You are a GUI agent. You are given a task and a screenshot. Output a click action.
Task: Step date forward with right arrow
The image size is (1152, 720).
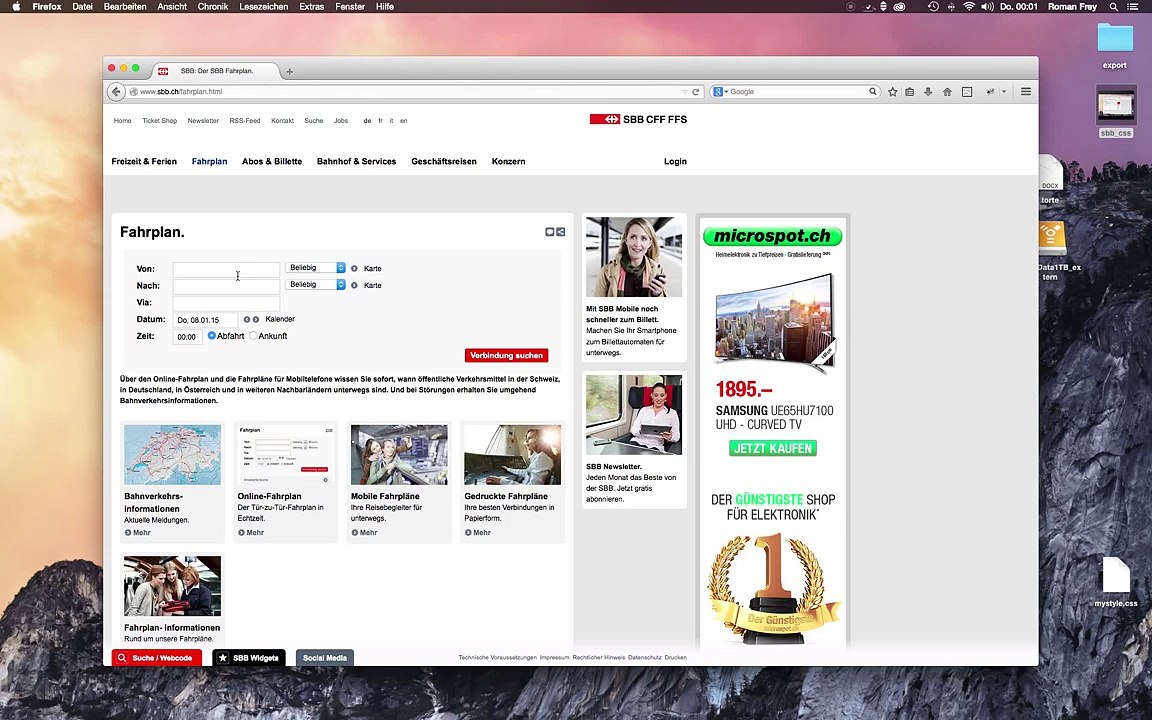tap(256, 320)
